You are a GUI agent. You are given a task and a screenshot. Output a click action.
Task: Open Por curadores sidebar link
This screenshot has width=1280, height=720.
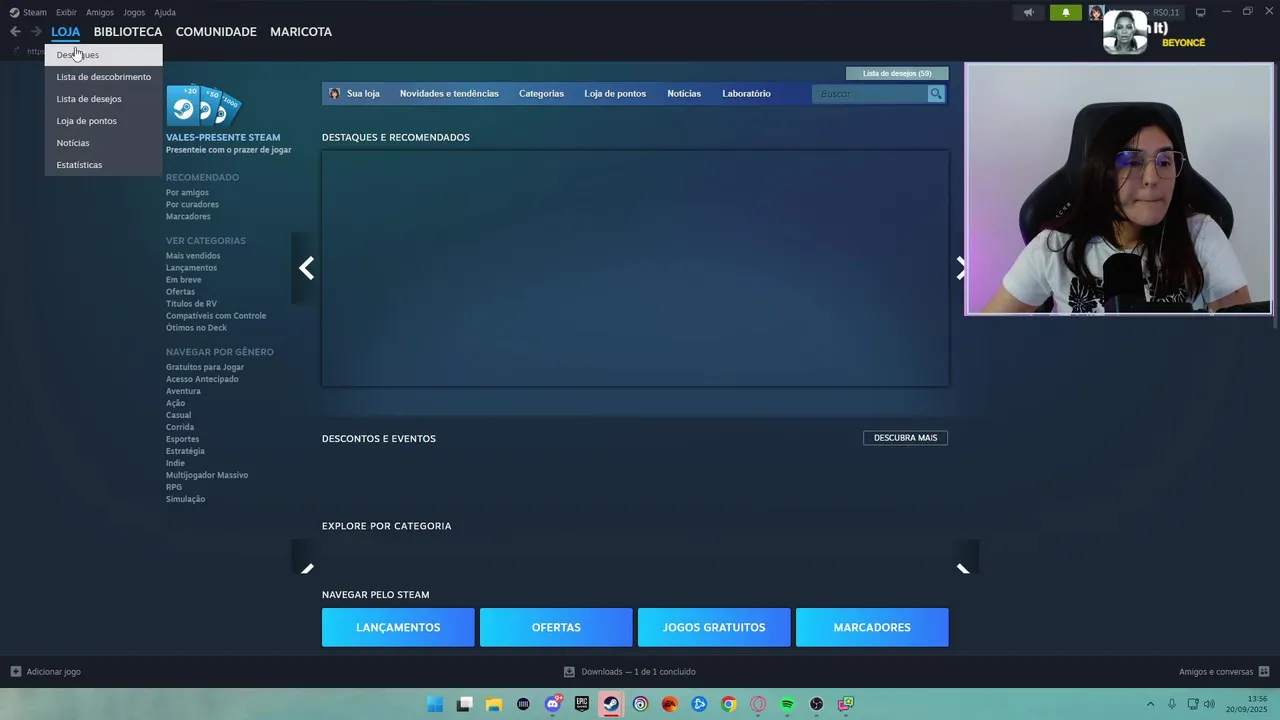point(192,205)
